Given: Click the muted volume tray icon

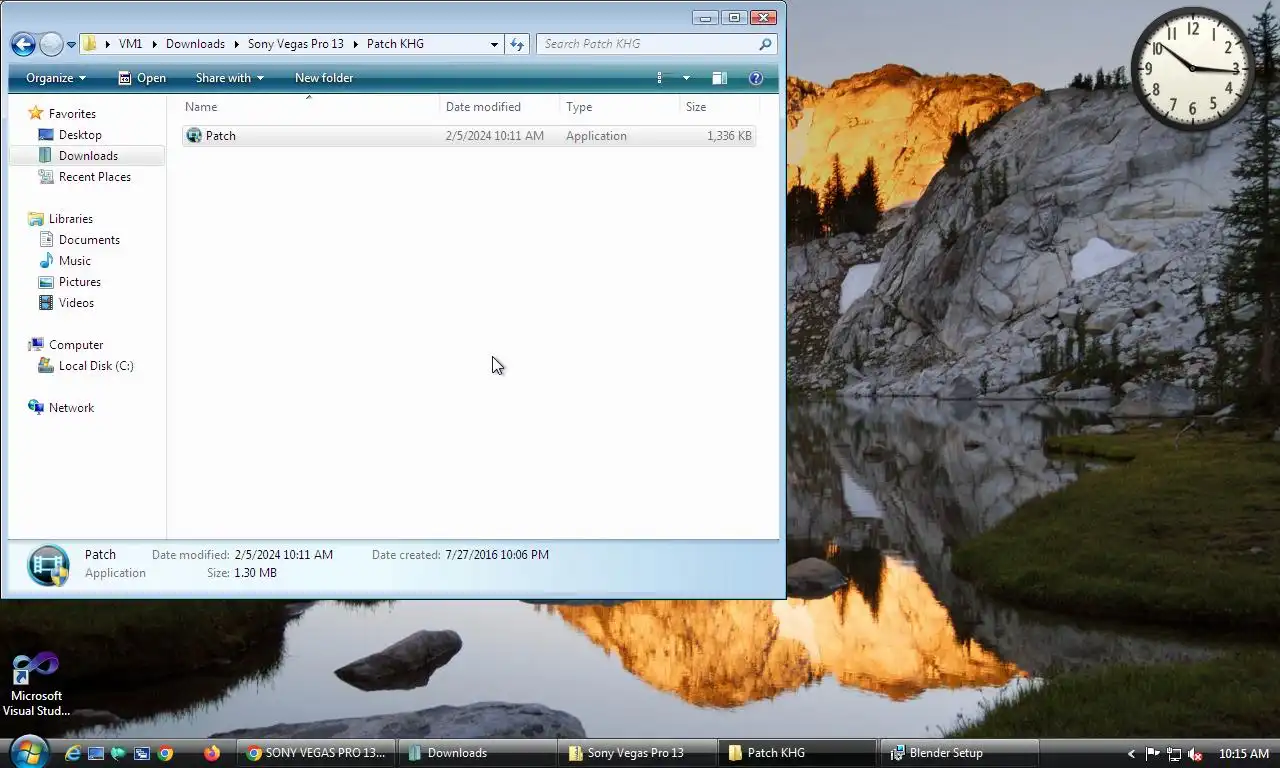Looking at the screenshot, I should pyautogui.click(x=1195, y=754).
